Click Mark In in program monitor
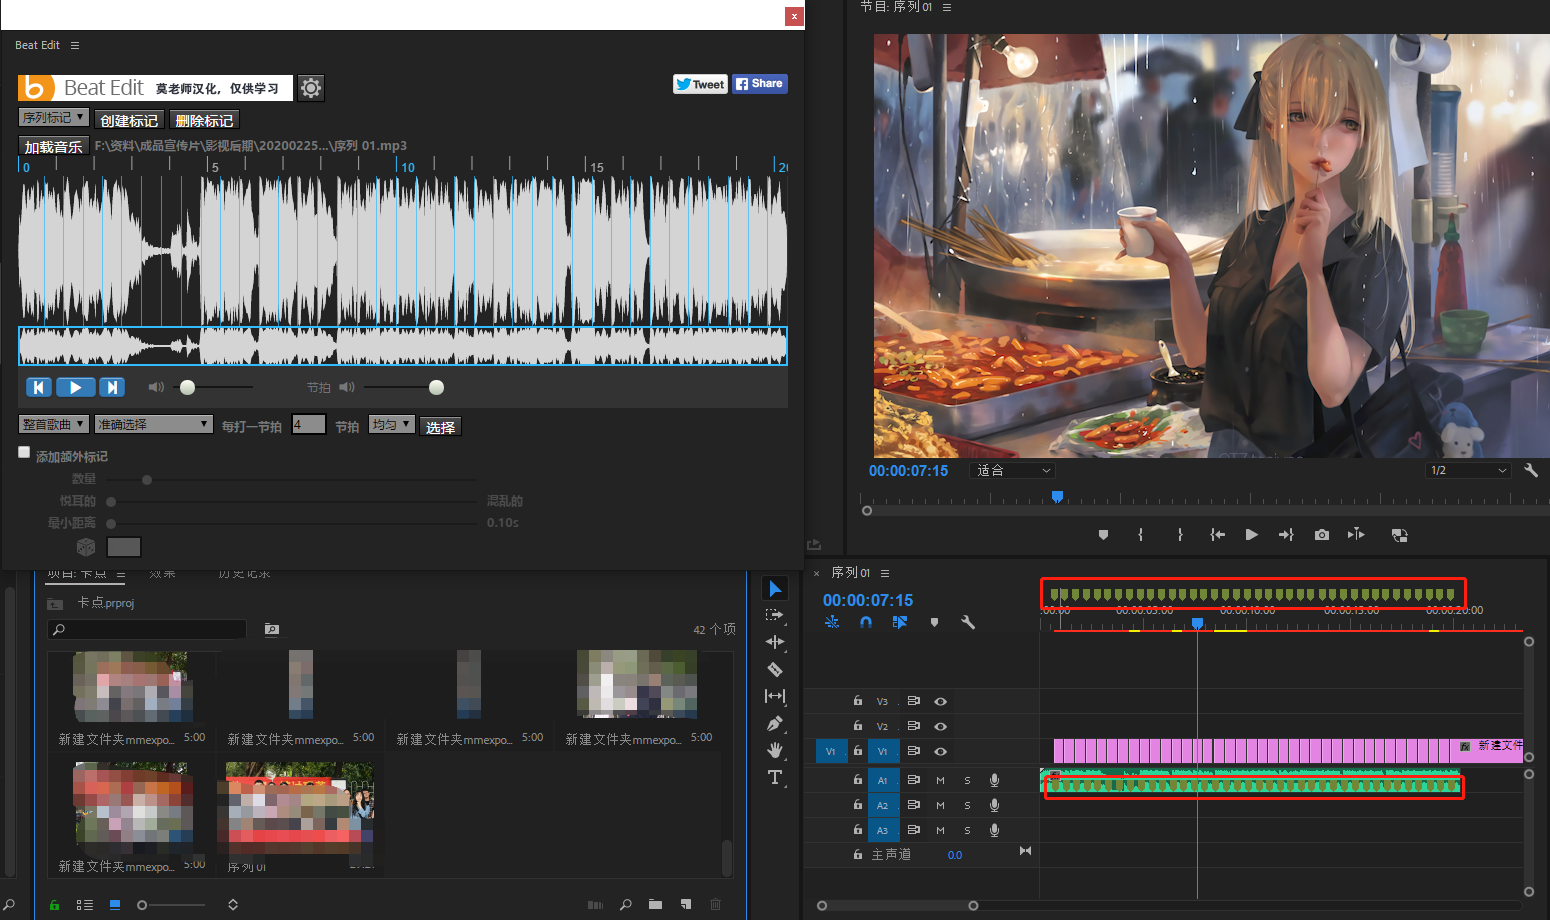The height and width of the screenshot is (920, 1550). [x=1141, y=535]
